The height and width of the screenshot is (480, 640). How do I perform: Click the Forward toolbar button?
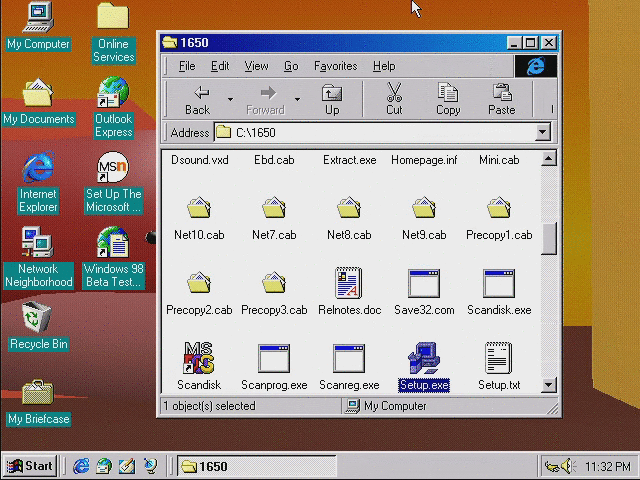[x=266, y=100]
